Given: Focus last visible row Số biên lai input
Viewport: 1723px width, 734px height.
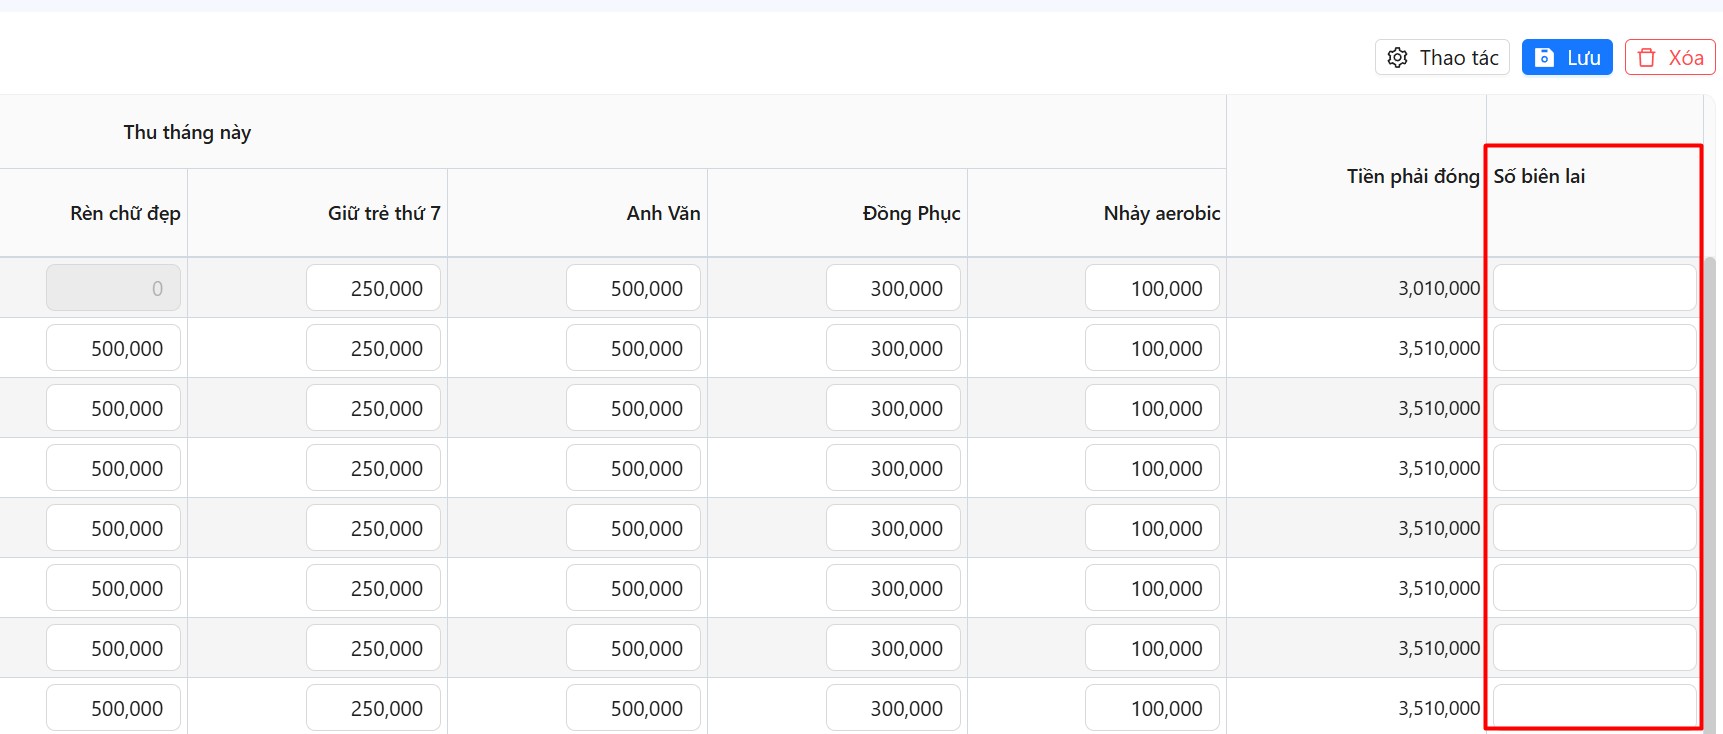Looking at the screenshot, I should coord(1593,706).
